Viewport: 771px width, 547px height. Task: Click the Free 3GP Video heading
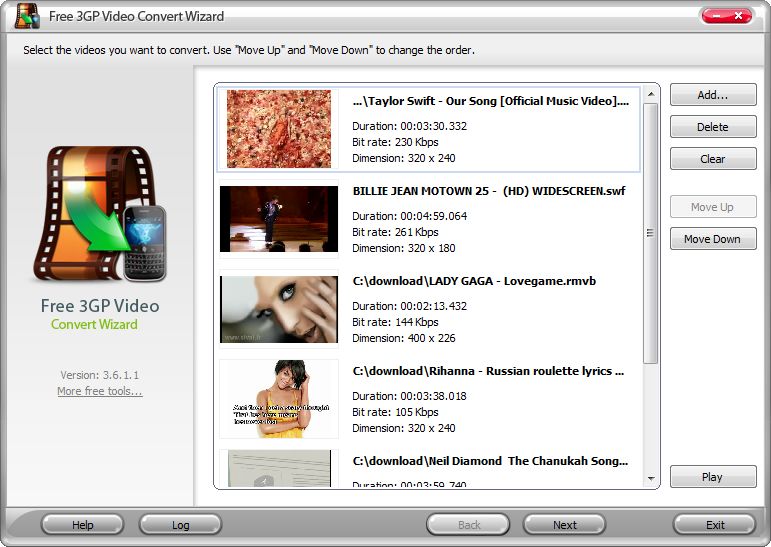coord(100,305)
